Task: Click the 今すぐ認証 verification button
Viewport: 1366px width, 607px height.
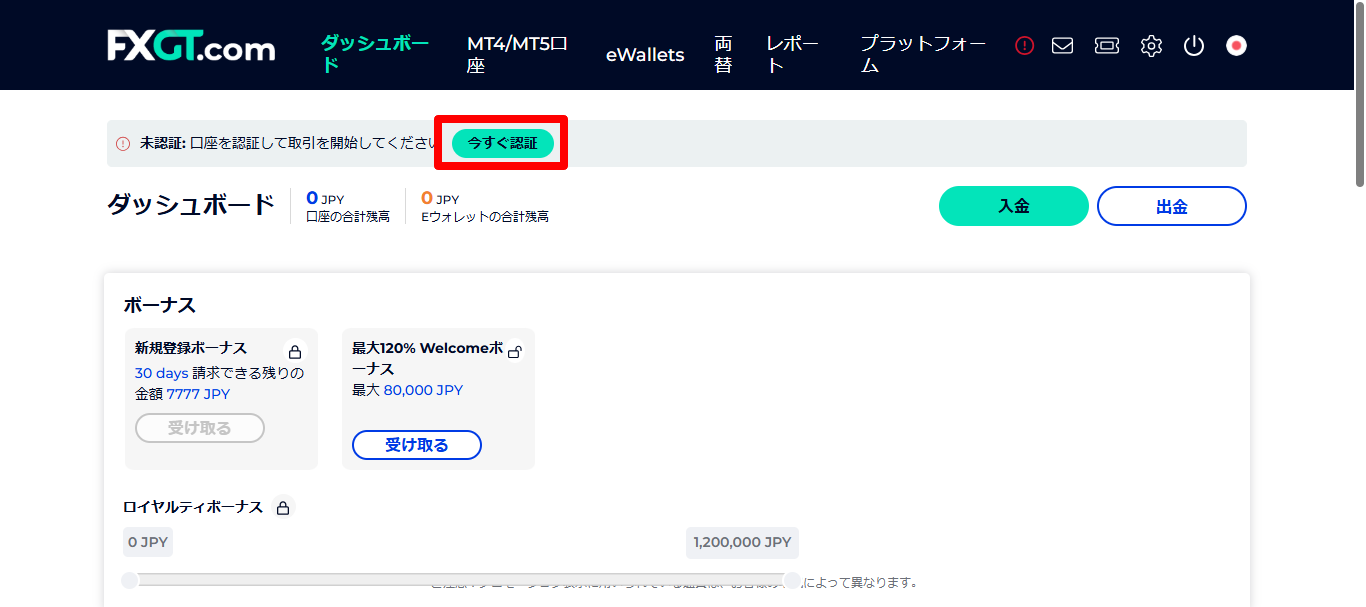Action: click(500, 143)
